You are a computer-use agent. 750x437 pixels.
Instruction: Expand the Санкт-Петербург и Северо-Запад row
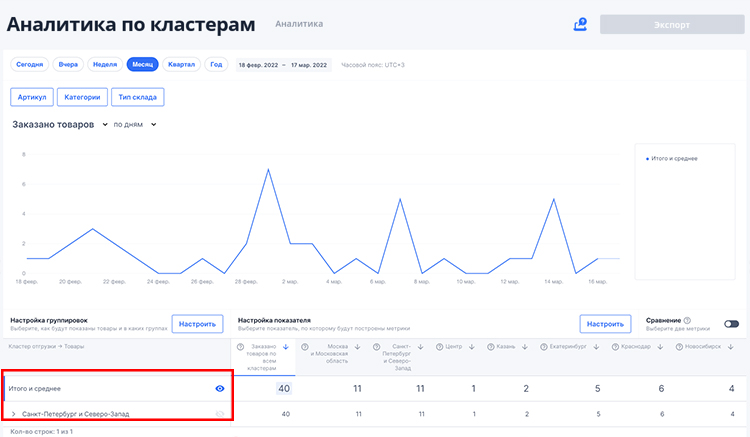point(14,413)
